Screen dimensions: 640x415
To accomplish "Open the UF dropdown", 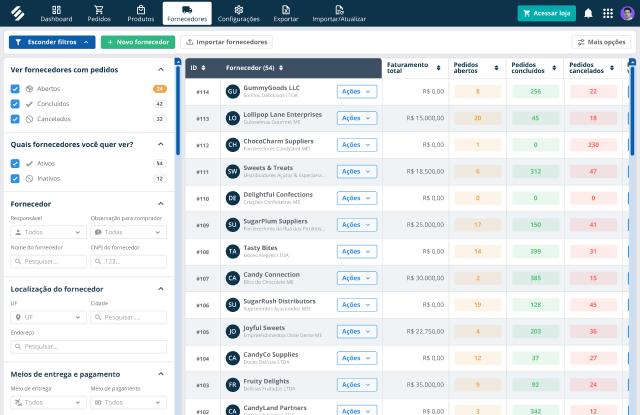I will point(48,317).
